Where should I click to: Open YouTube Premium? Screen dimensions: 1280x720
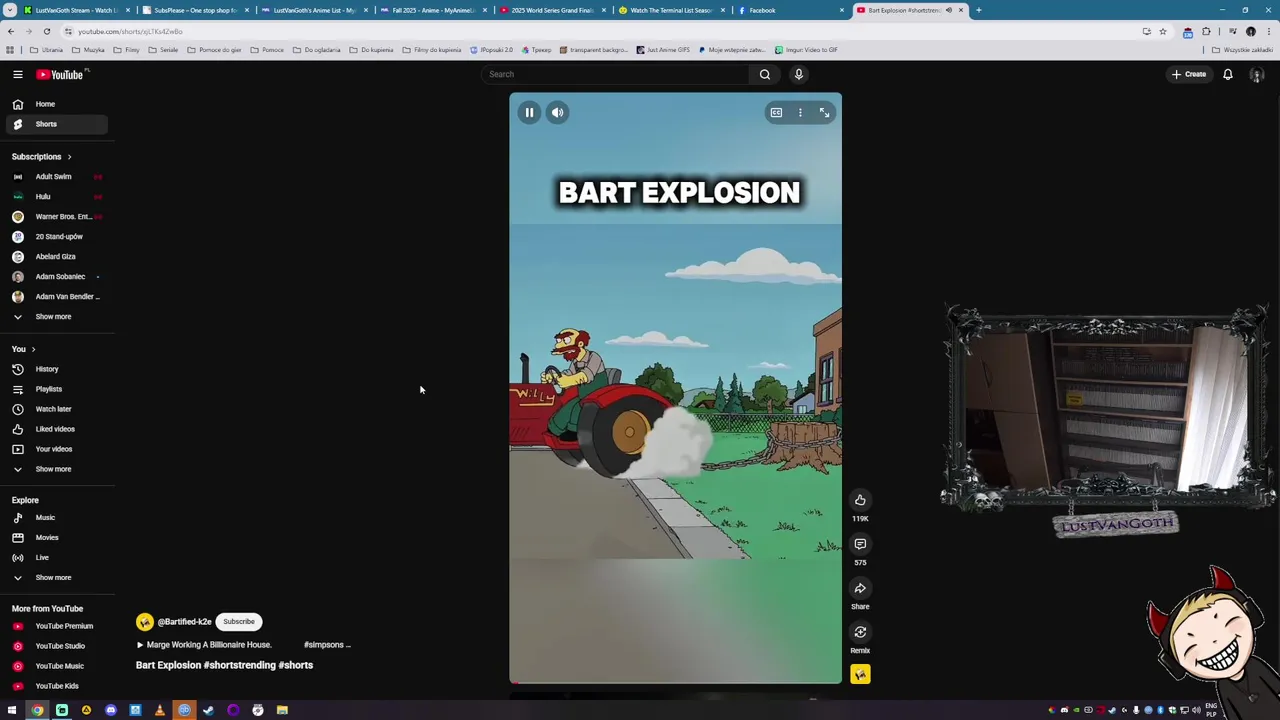click(x=55, y=626)
